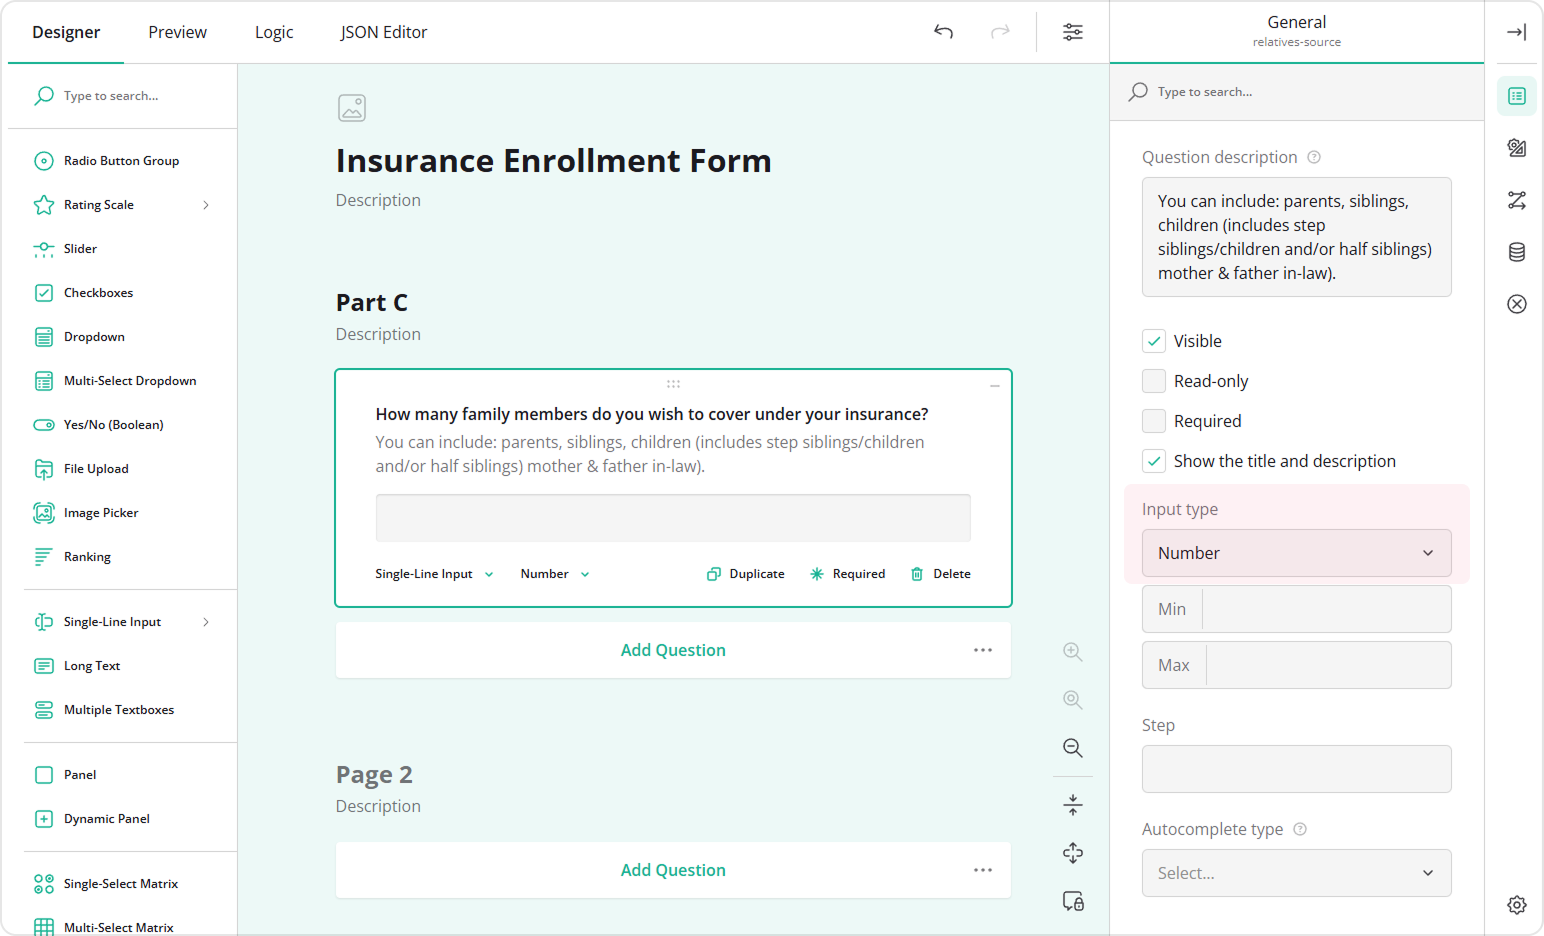Check the Required checkbox in properties
The width and height of the screenshot is (1544, 936).
1154,421
